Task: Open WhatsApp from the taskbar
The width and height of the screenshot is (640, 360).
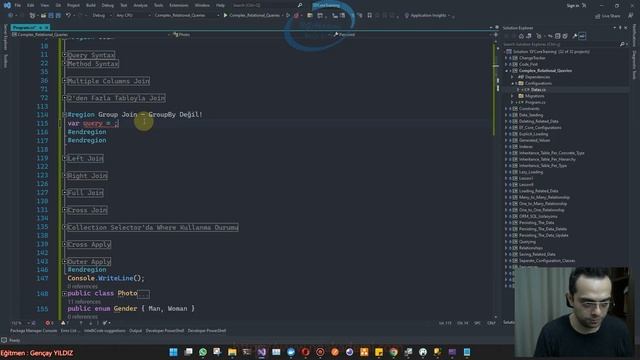Action: coord(203,352)
